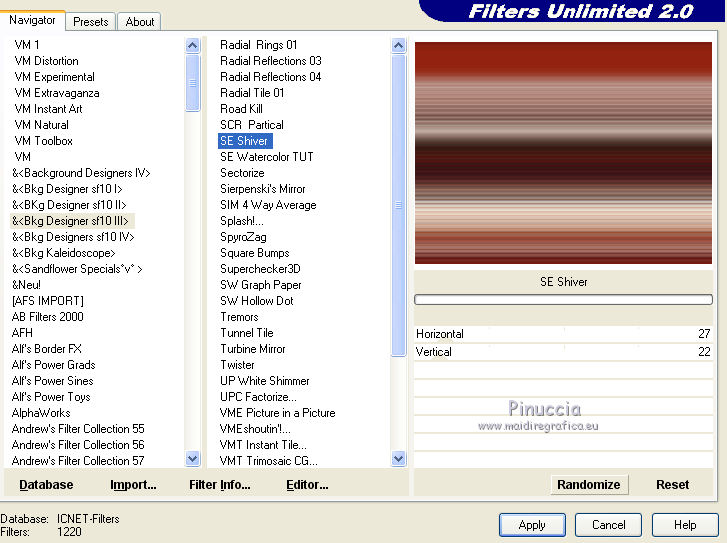
Task: Choose the Radial Reflections 03 filter
Action: (271, 61)
